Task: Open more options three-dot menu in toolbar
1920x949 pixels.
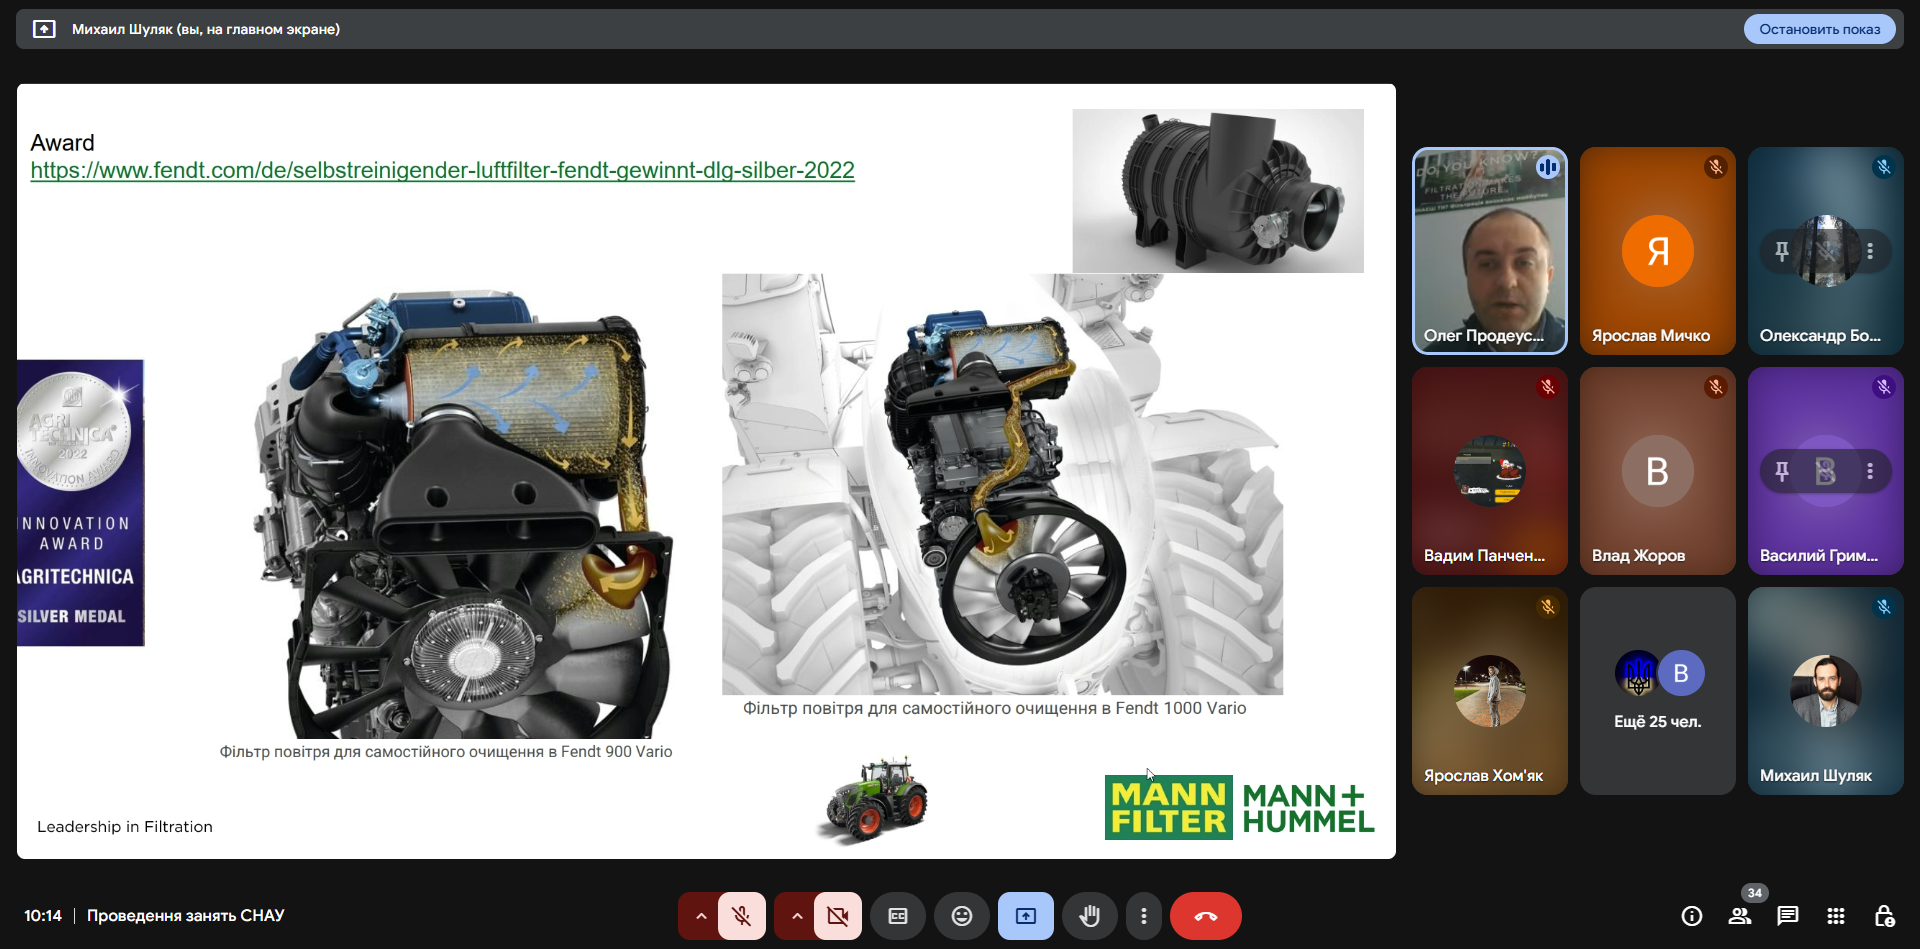Action: click(1144, 916)
